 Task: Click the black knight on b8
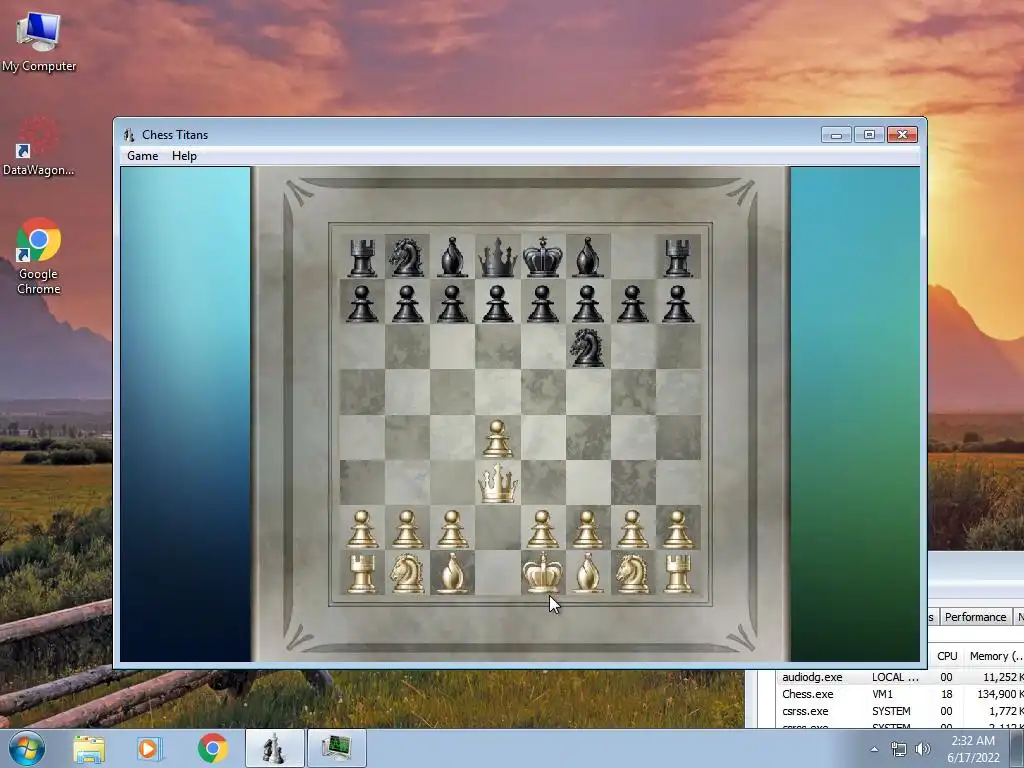coord(406,257)
